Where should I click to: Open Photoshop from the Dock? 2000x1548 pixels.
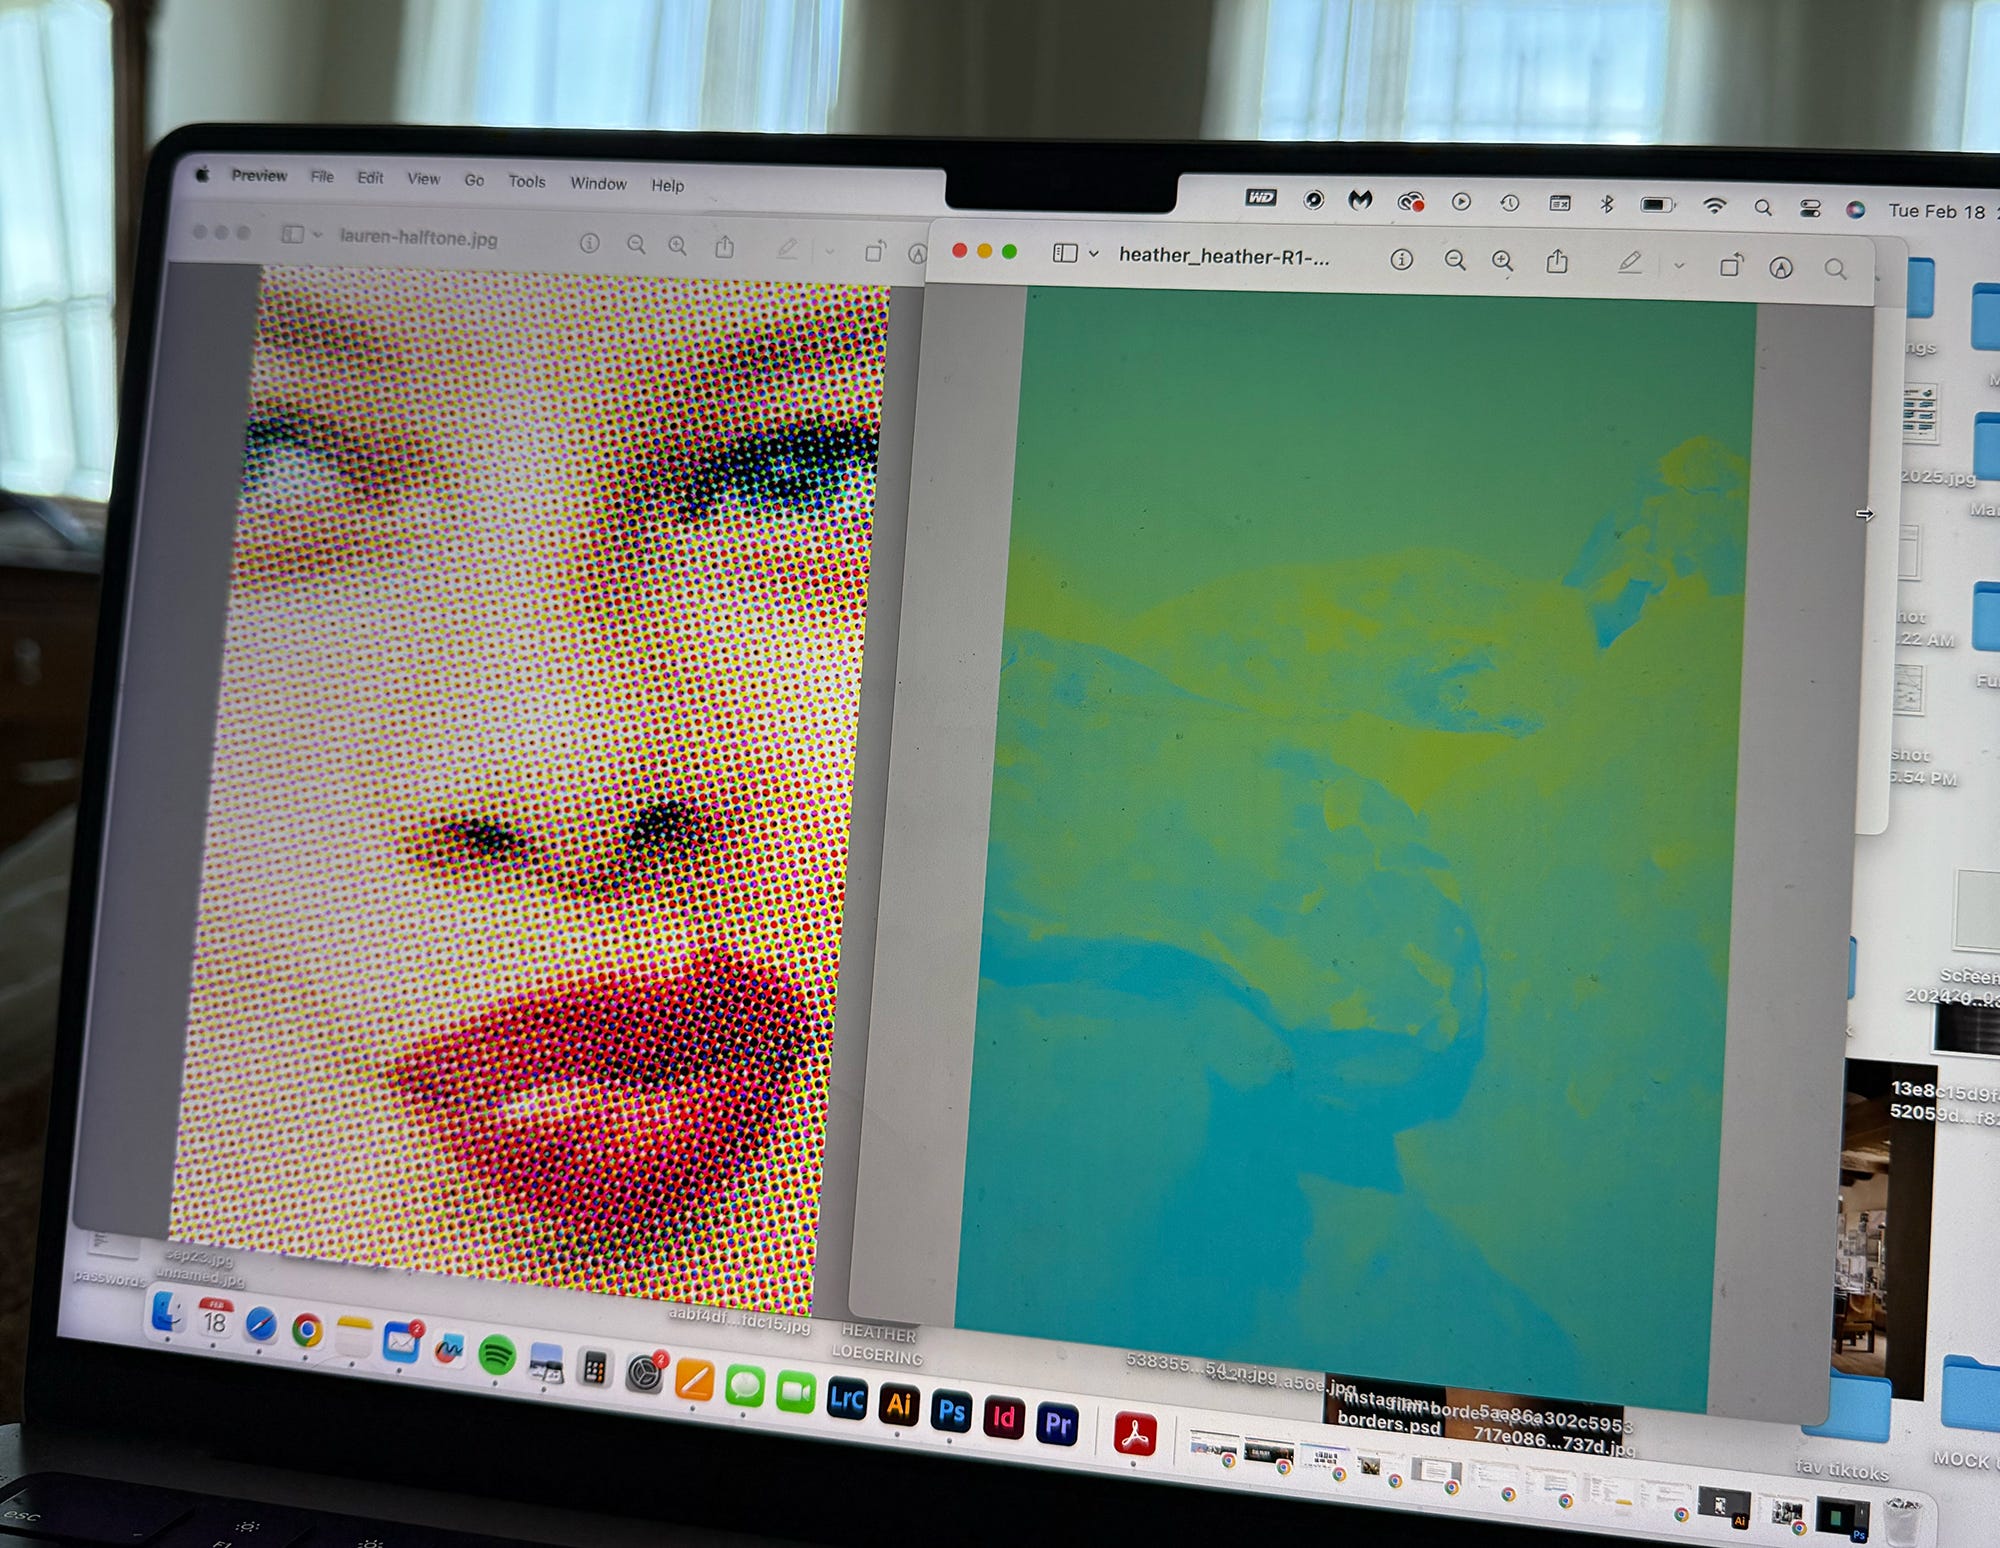951,1412
